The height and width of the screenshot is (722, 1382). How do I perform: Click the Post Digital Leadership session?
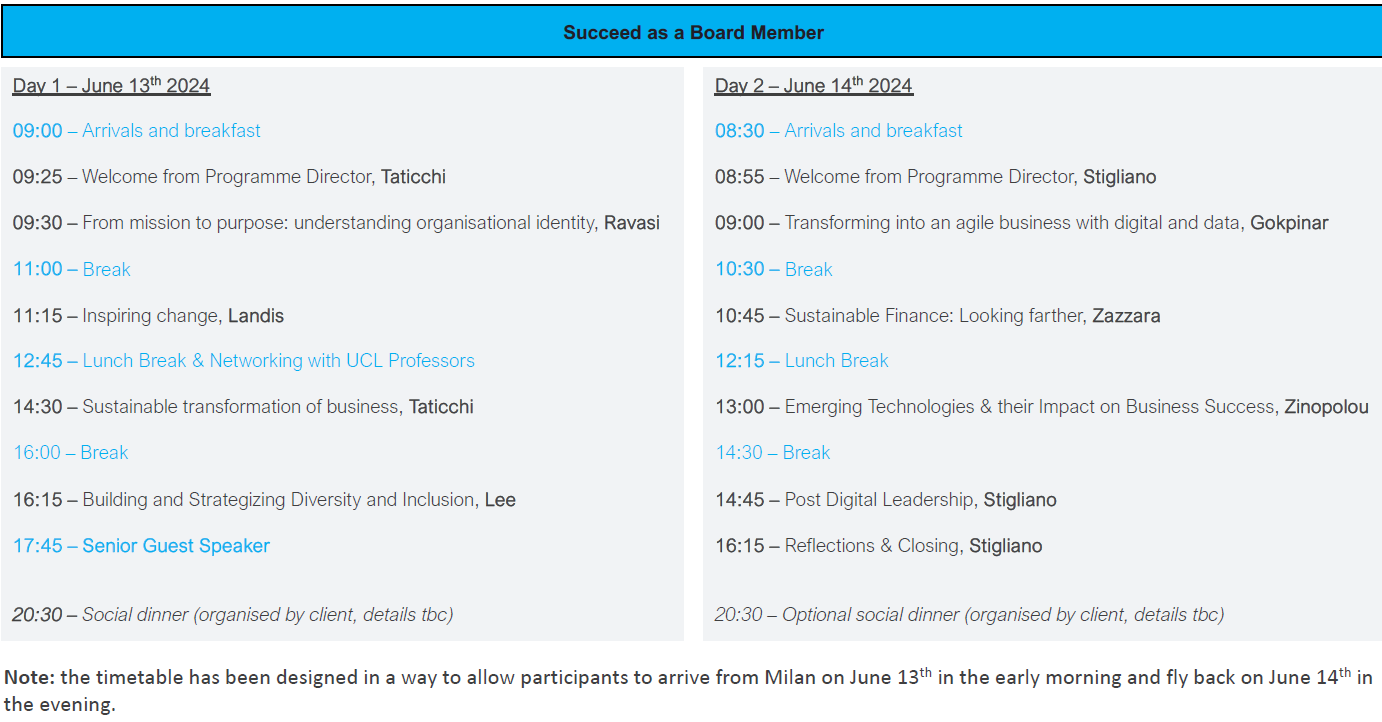pos(886,500)
